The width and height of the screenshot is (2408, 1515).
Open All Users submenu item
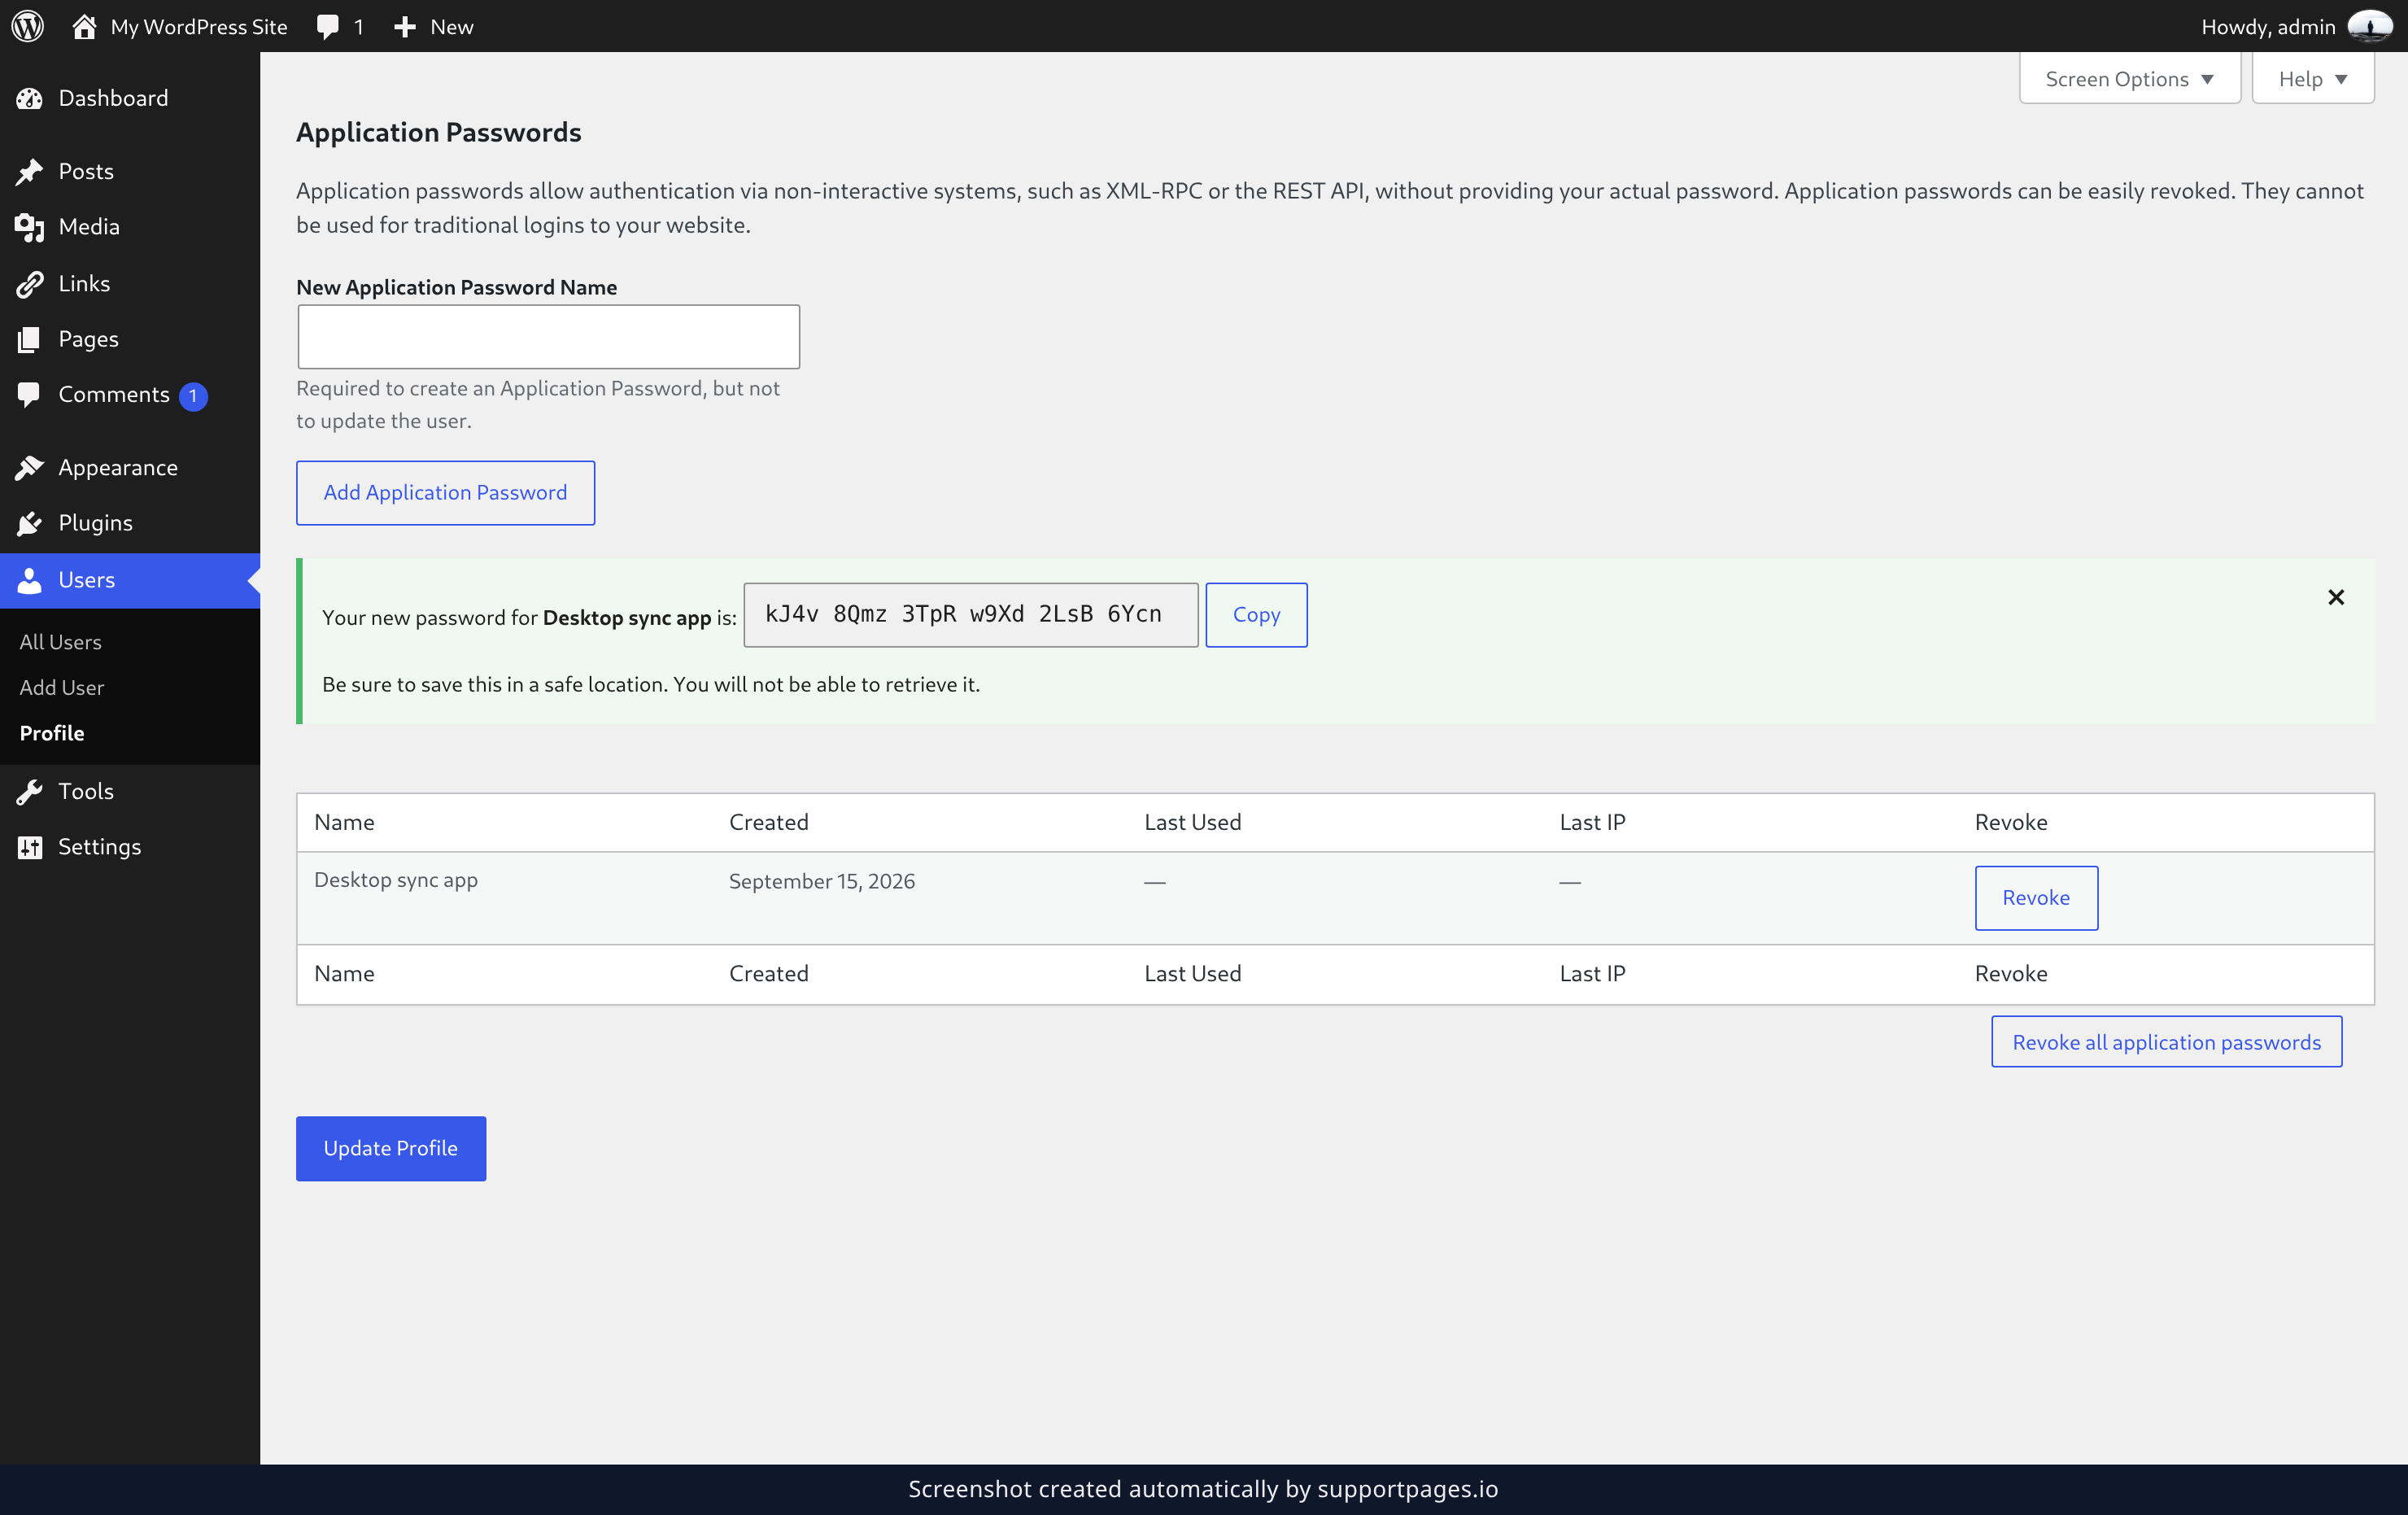click(x=60, y=642)
